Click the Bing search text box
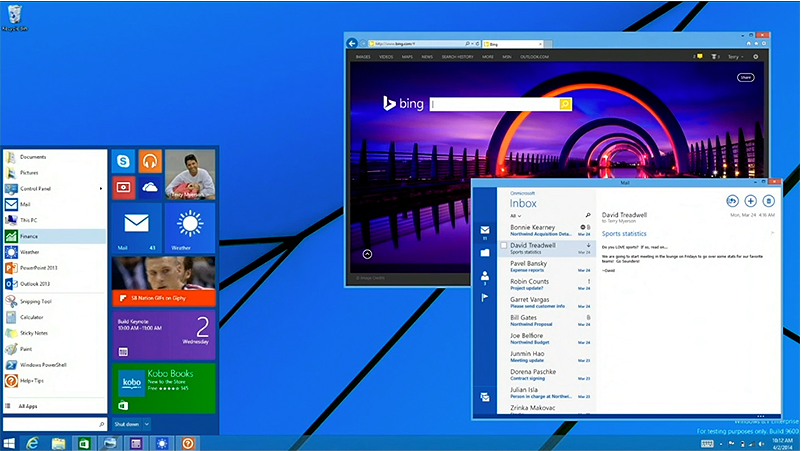 (x=494, y=104)
